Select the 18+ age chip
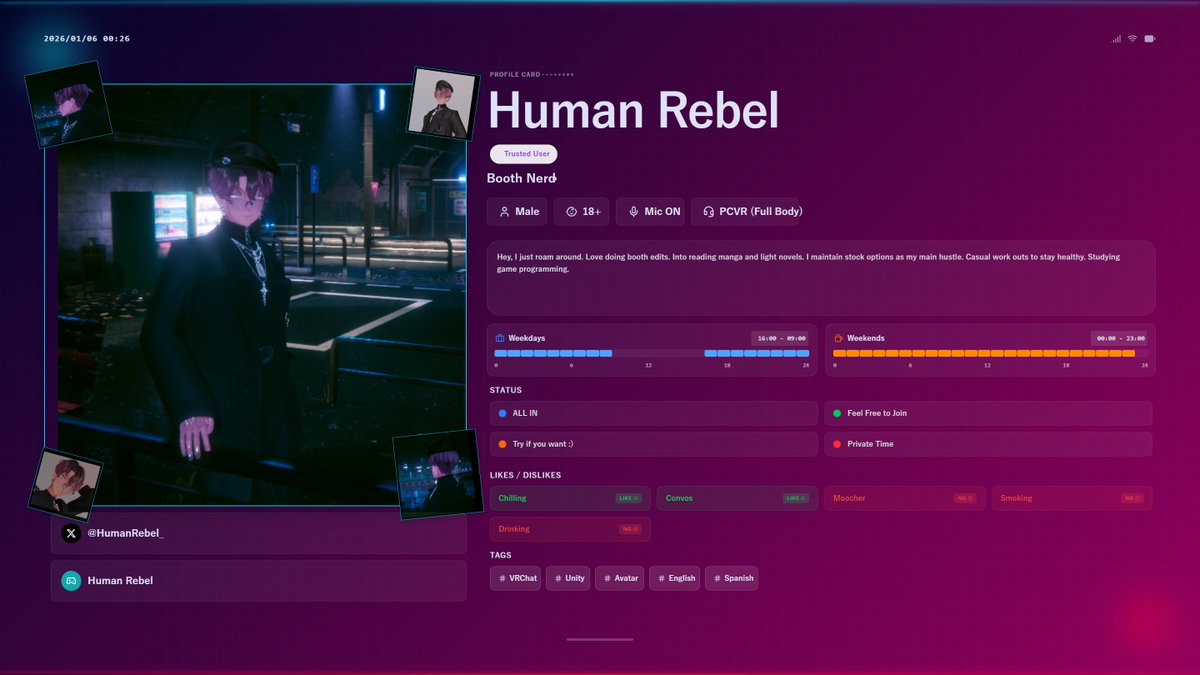Screen dimensions: 1200x675 tap(583, 212)
